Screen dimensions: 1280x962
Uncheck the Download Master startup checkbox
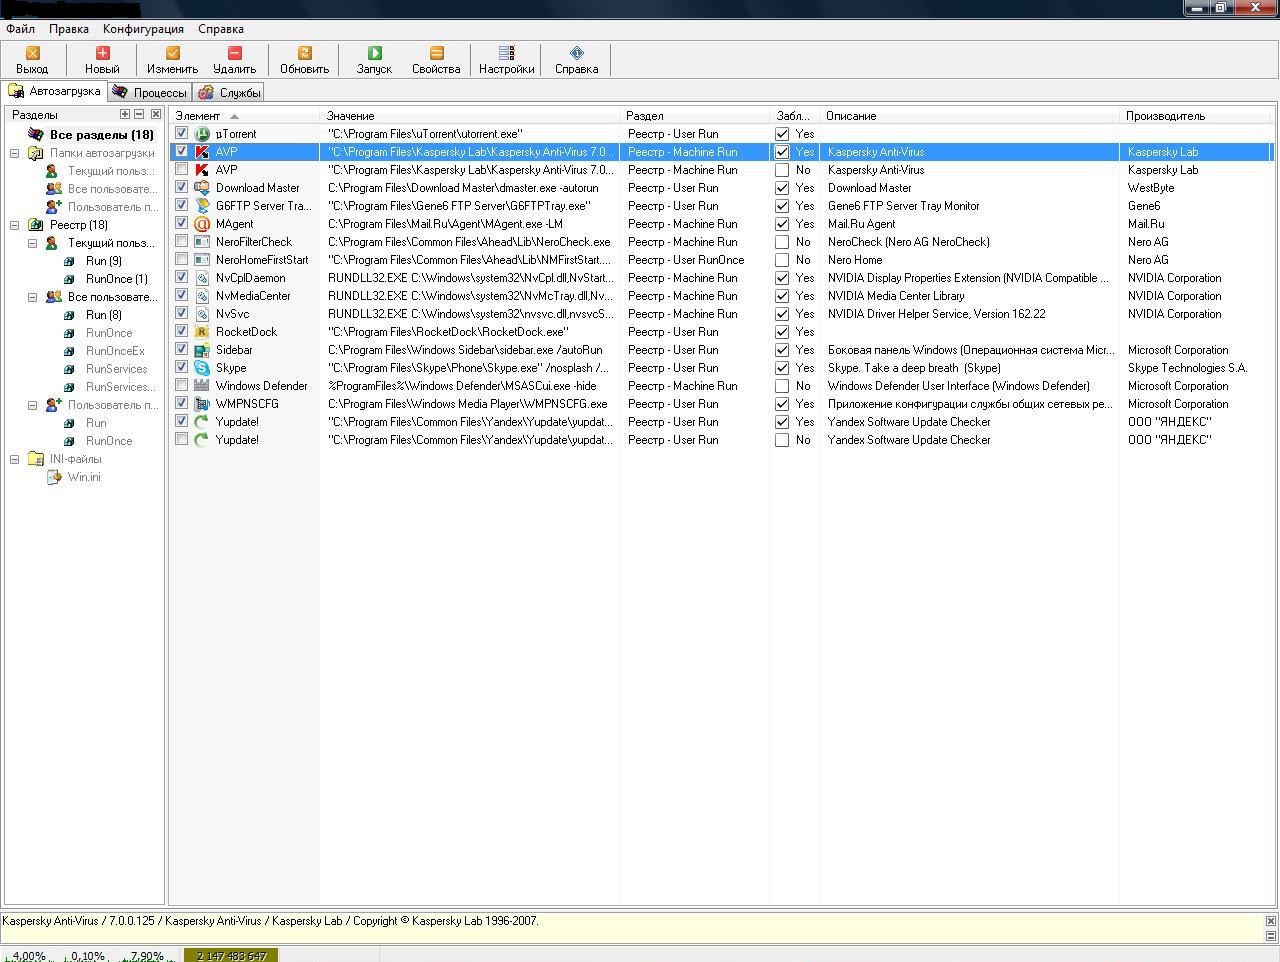pos(181,187)
